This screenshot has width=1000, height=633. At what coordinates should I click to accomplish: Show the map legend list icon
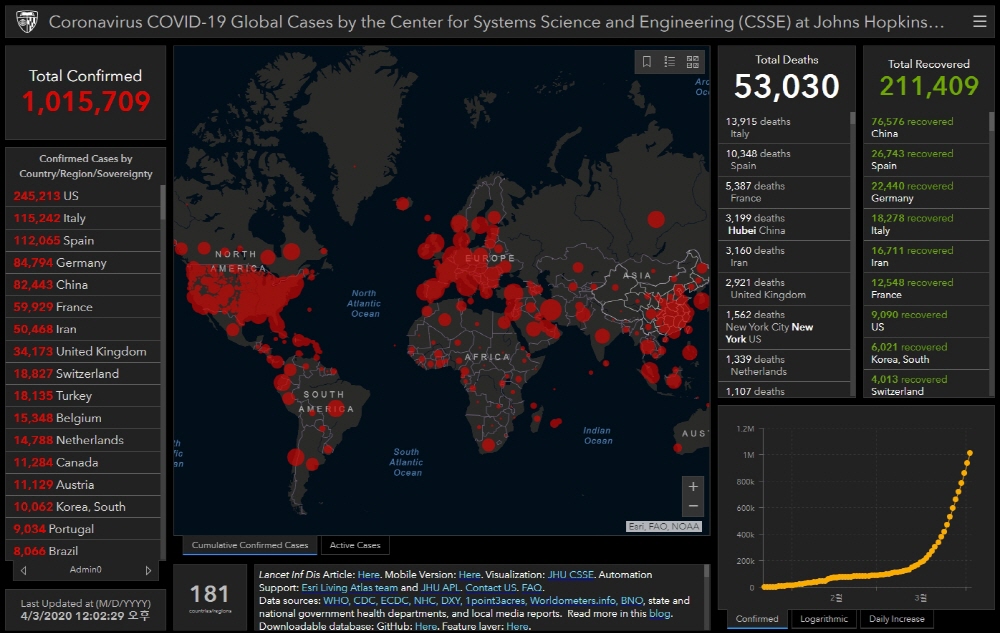pos(670,62)
